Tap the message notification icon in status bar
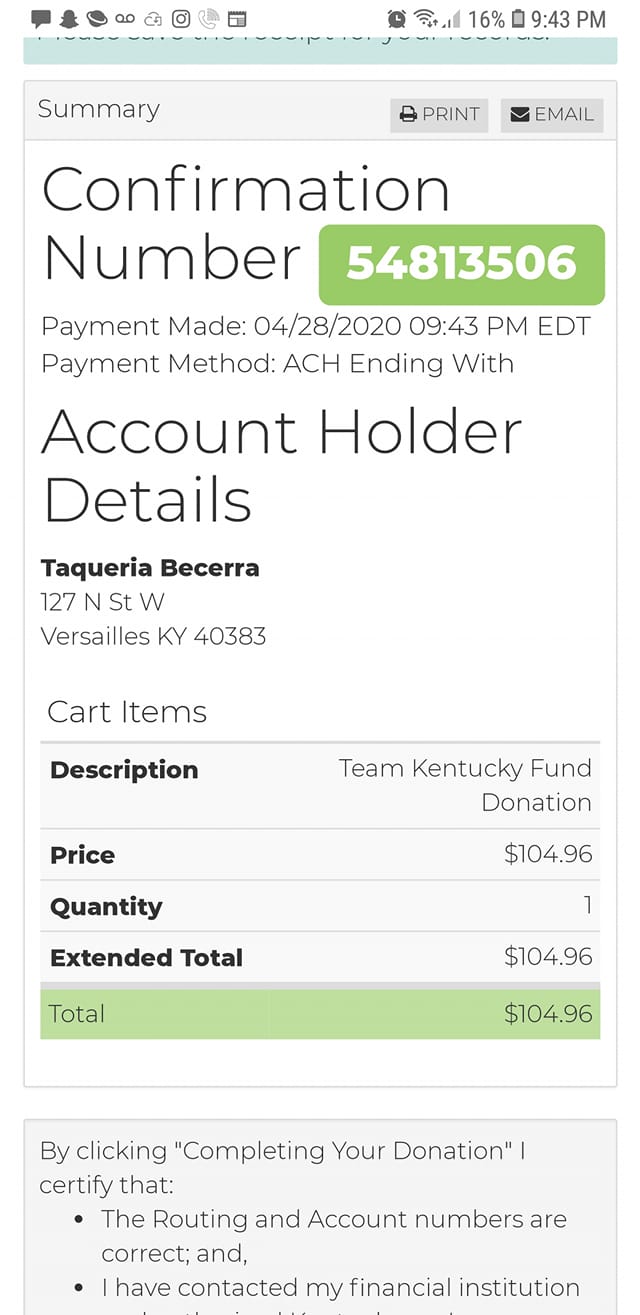Screen dimensions: 640x1315 (41, 19)
